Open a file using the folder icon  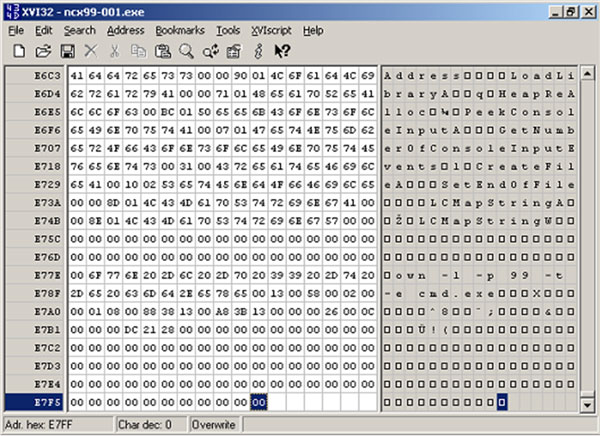pyautogui.click(x=43, y=50)
